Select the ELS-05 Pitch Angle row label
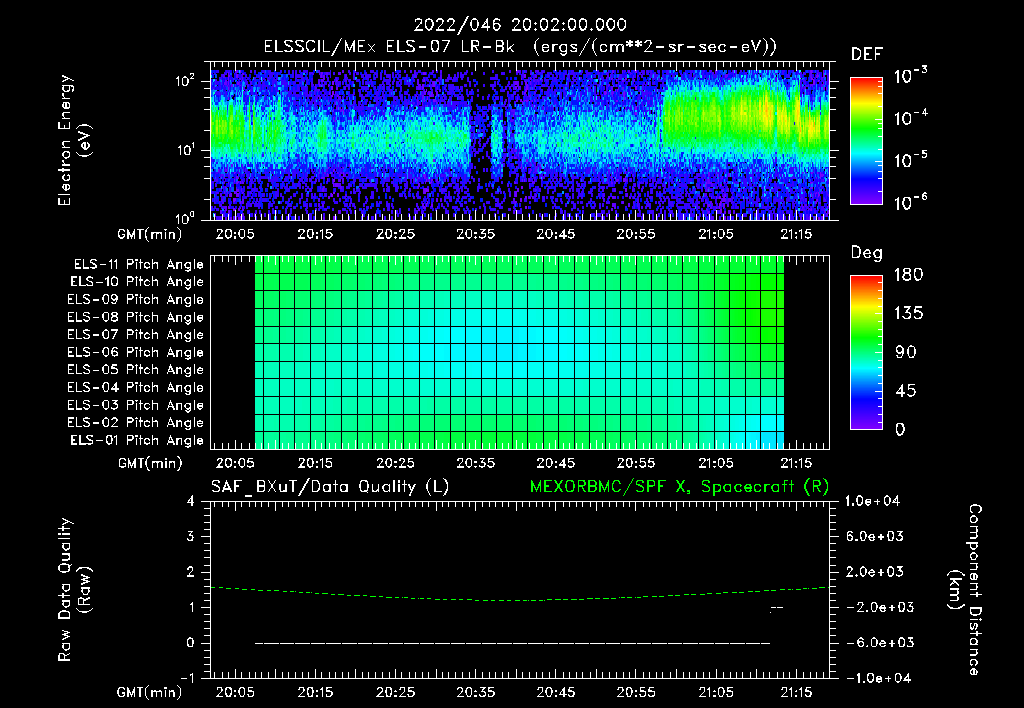 click(x=135, y=370)
